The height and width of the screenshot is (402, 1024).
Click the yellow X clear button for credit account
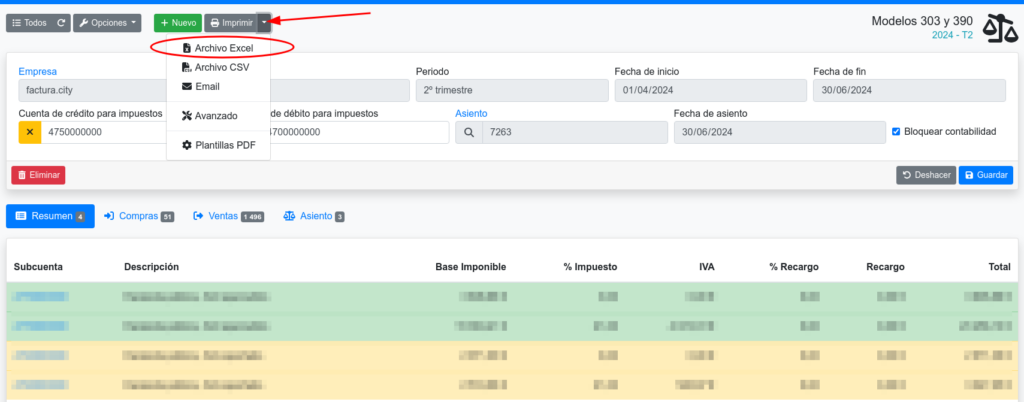tap(30, 132)
